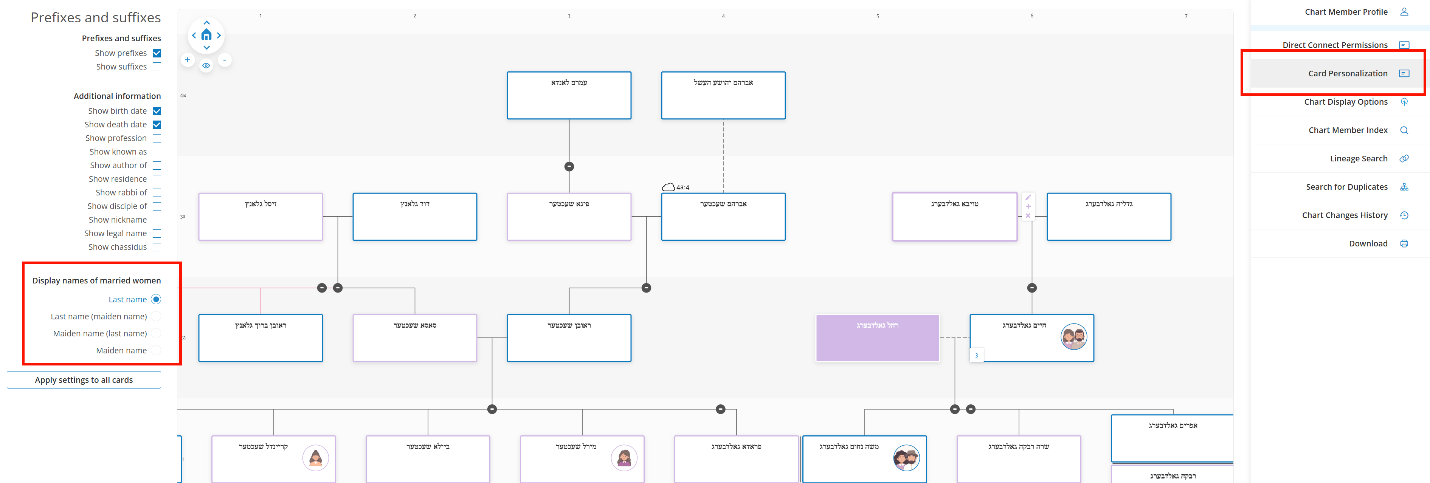Click the eye icon under navigation pad
1430x483 pixels.
coord(206,65)
